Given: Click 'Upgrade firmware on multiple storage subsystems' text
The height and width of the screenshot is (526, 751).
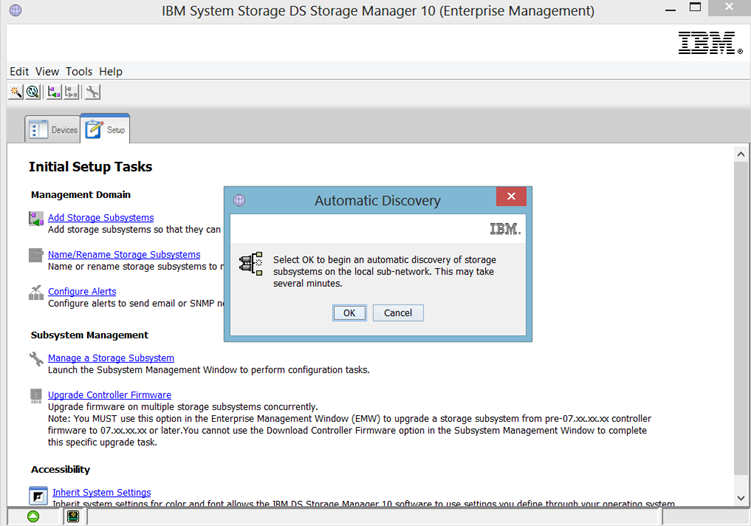Looking at the screenshot, I should pos(182,407).
